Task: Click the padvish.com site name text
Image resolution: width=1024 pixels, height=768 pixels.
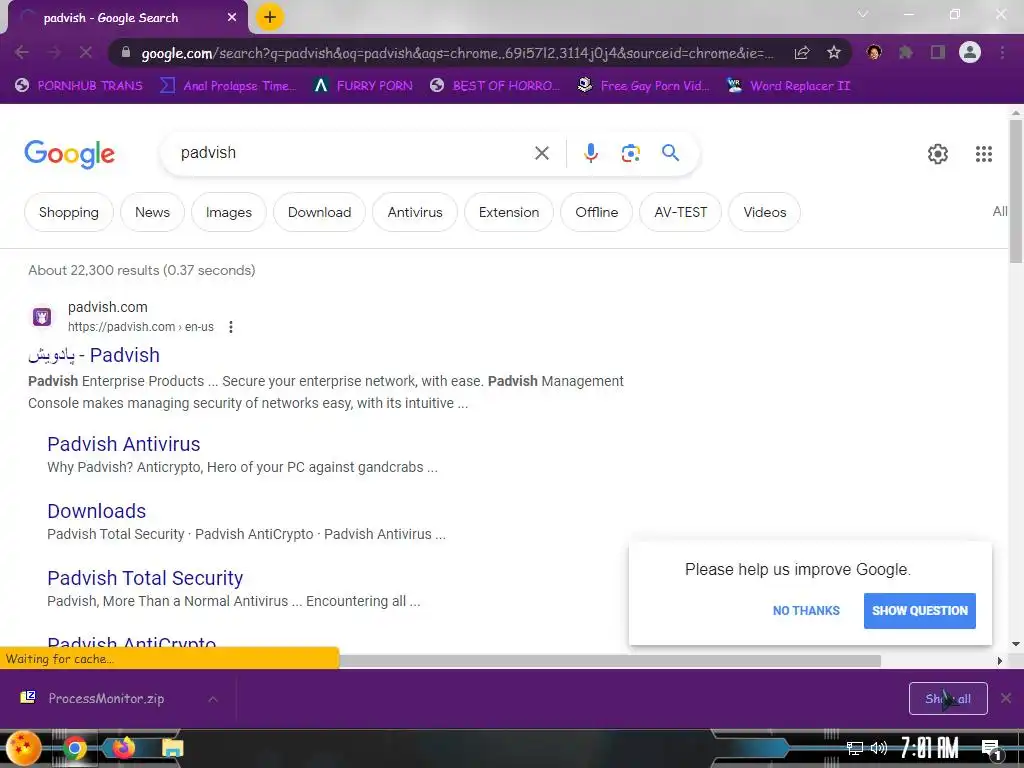Action: point(108,307)
